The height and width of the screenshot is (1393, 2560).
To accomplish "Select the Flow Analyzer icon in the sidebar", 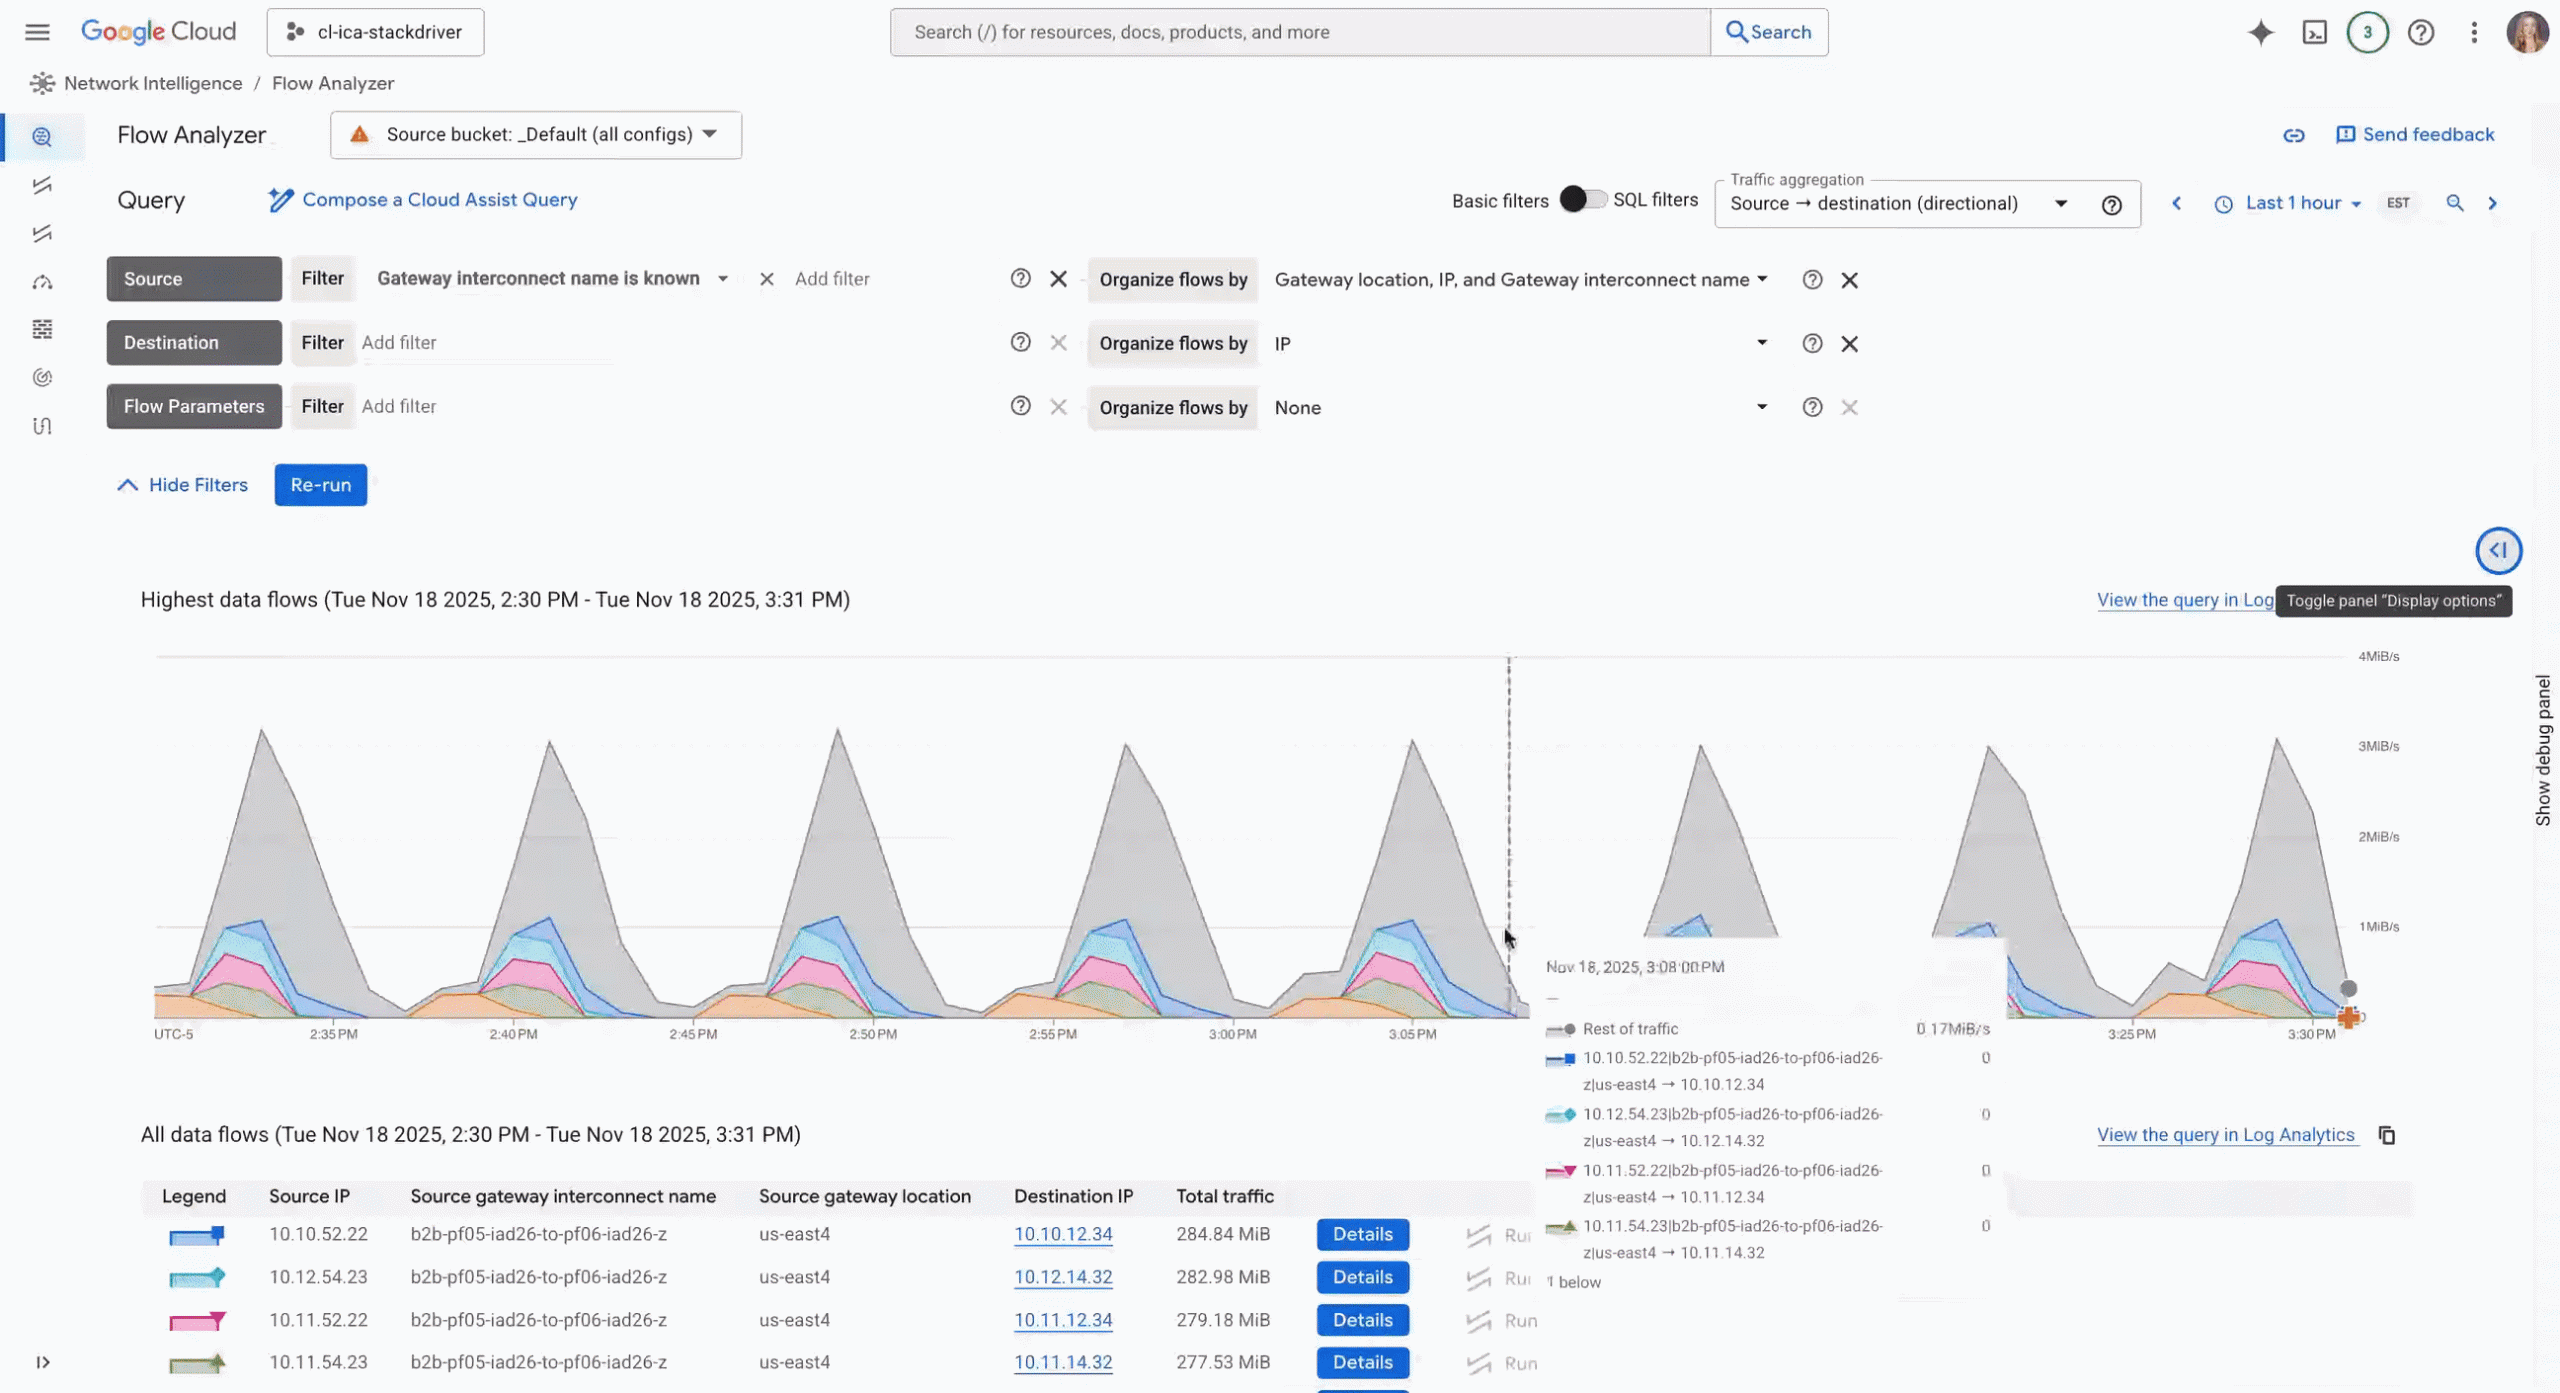I will (43, 137).
